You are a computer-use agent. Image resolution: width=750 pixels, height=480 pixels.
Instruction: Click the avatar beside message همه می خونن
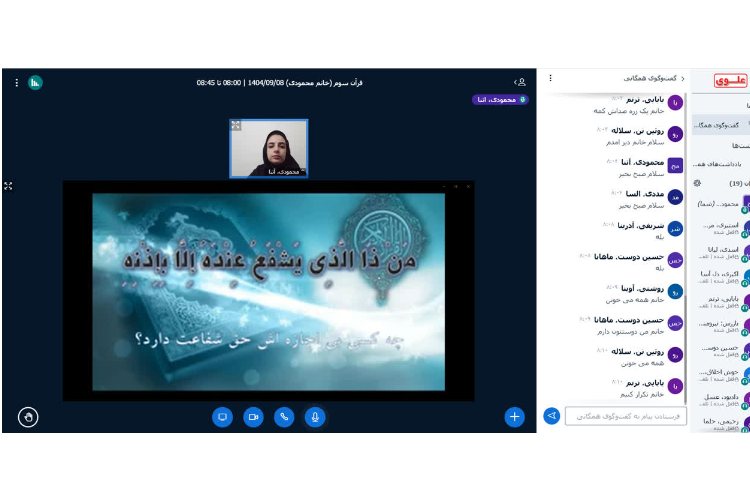coord(675,355)
